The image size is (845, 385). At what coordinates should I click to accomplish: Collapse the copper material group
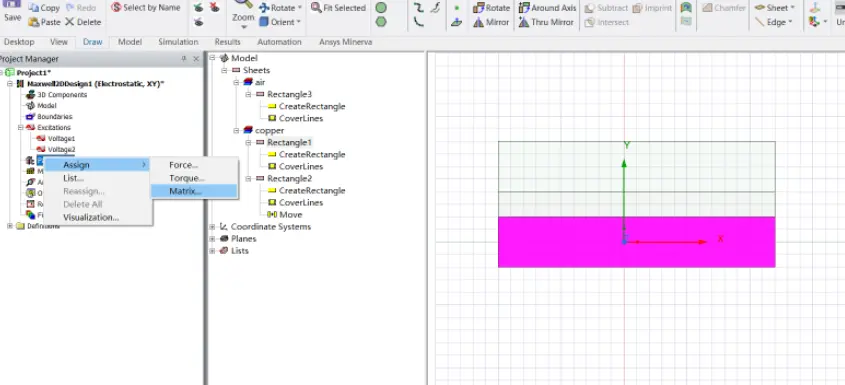click(x=236, y=130)
